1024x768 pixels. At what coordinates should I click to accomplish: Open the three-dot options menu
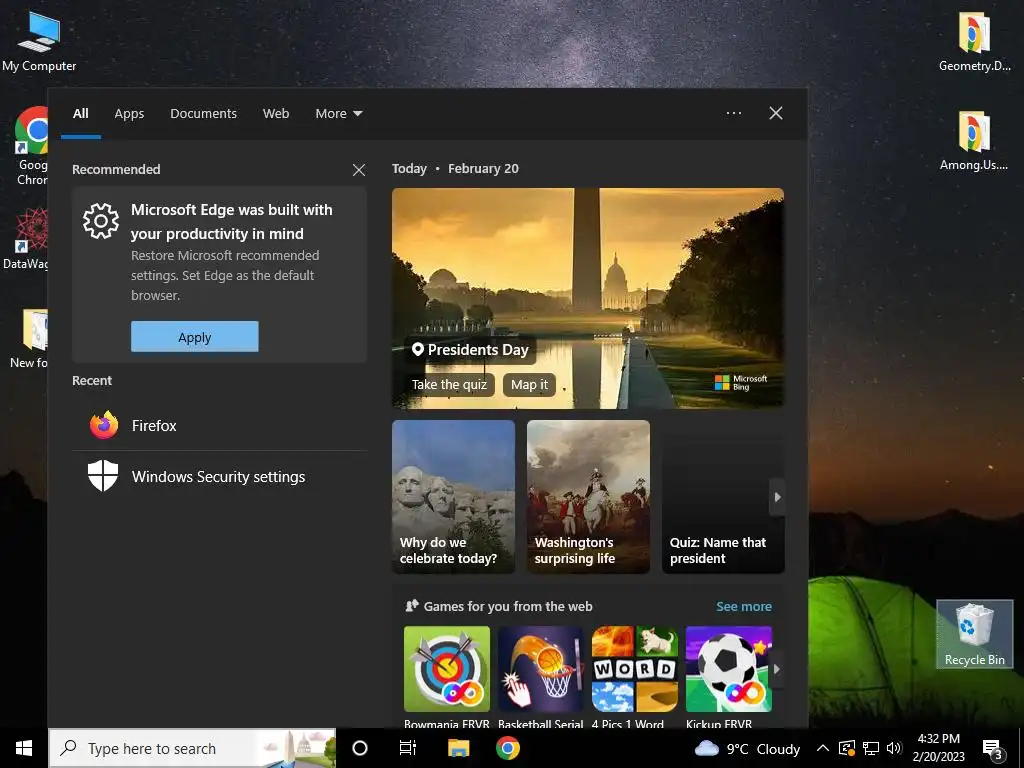[734, 113]
